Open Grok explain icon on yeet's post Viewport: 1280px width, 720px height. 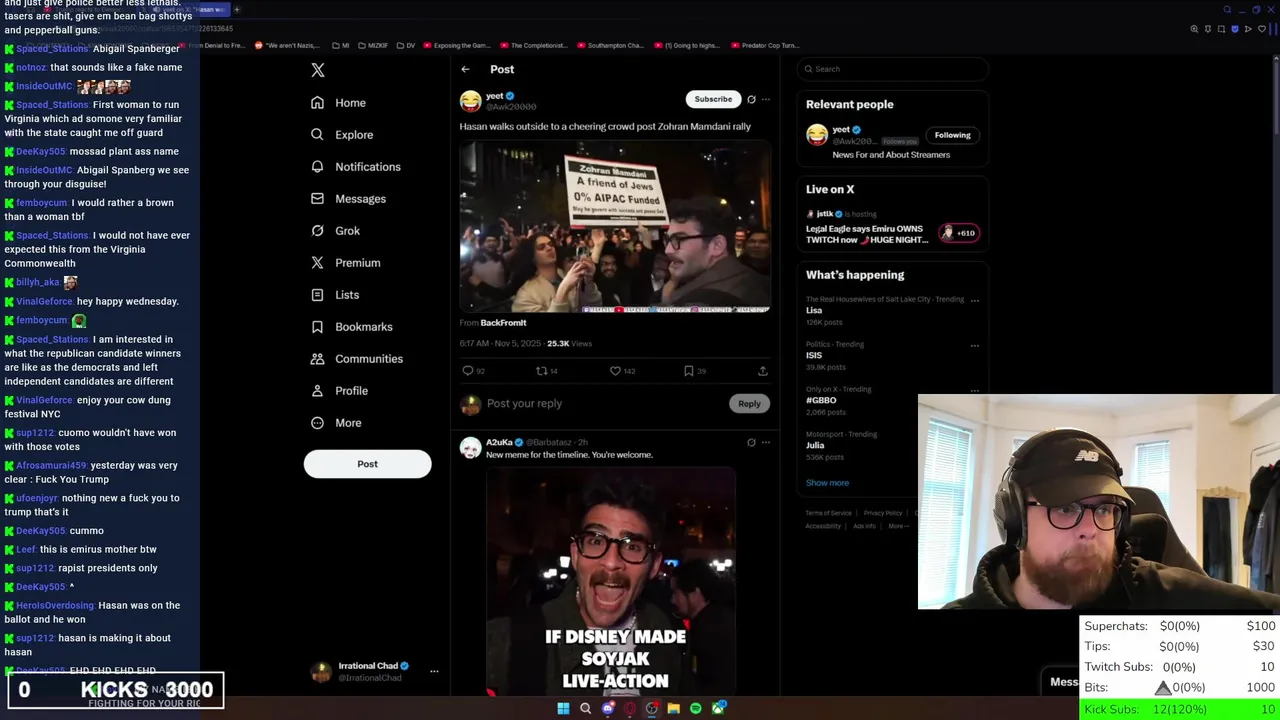(x=751, y=99)
